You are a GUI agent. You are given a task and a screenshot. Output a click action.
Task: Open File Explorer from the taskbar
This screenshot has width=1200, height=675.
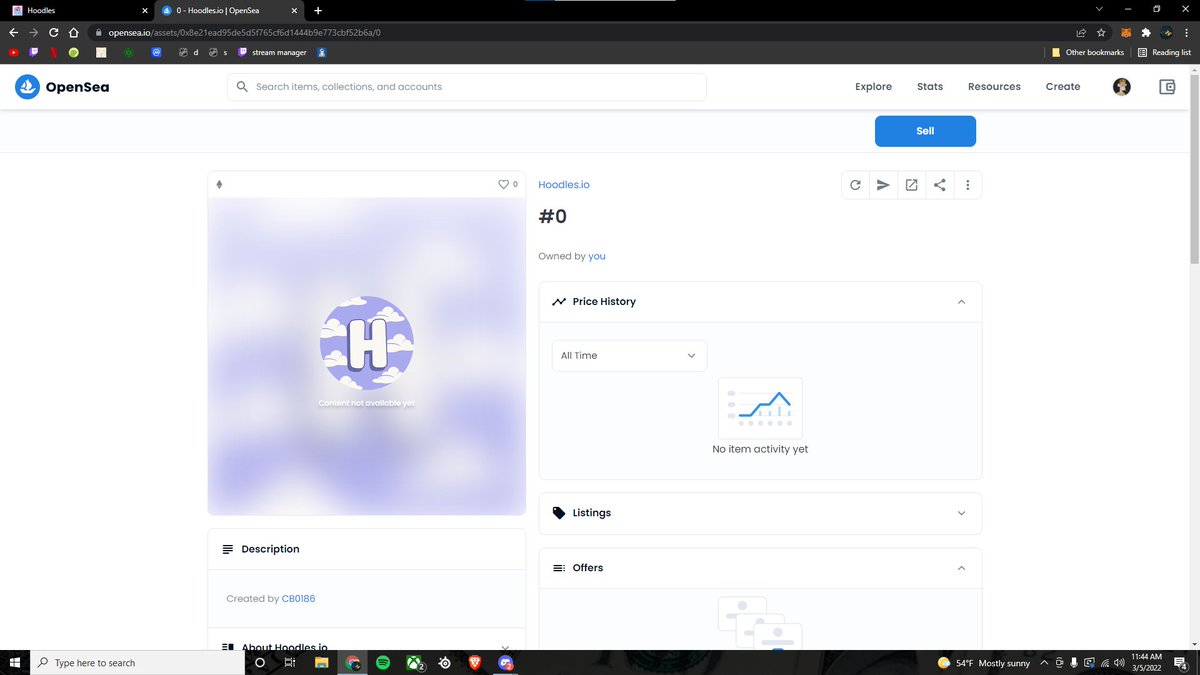tap(322, 662)
